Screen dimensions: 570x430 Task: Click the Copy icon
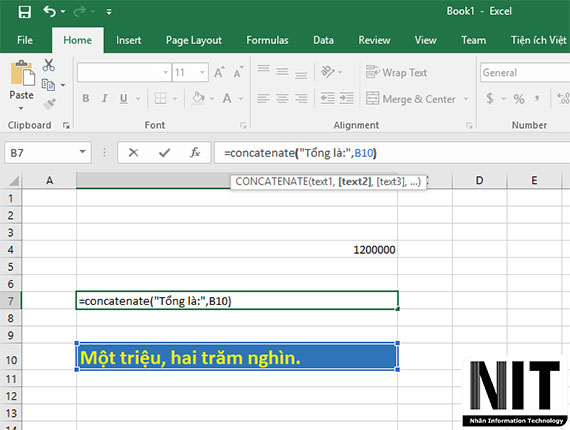tap(48, 85)
